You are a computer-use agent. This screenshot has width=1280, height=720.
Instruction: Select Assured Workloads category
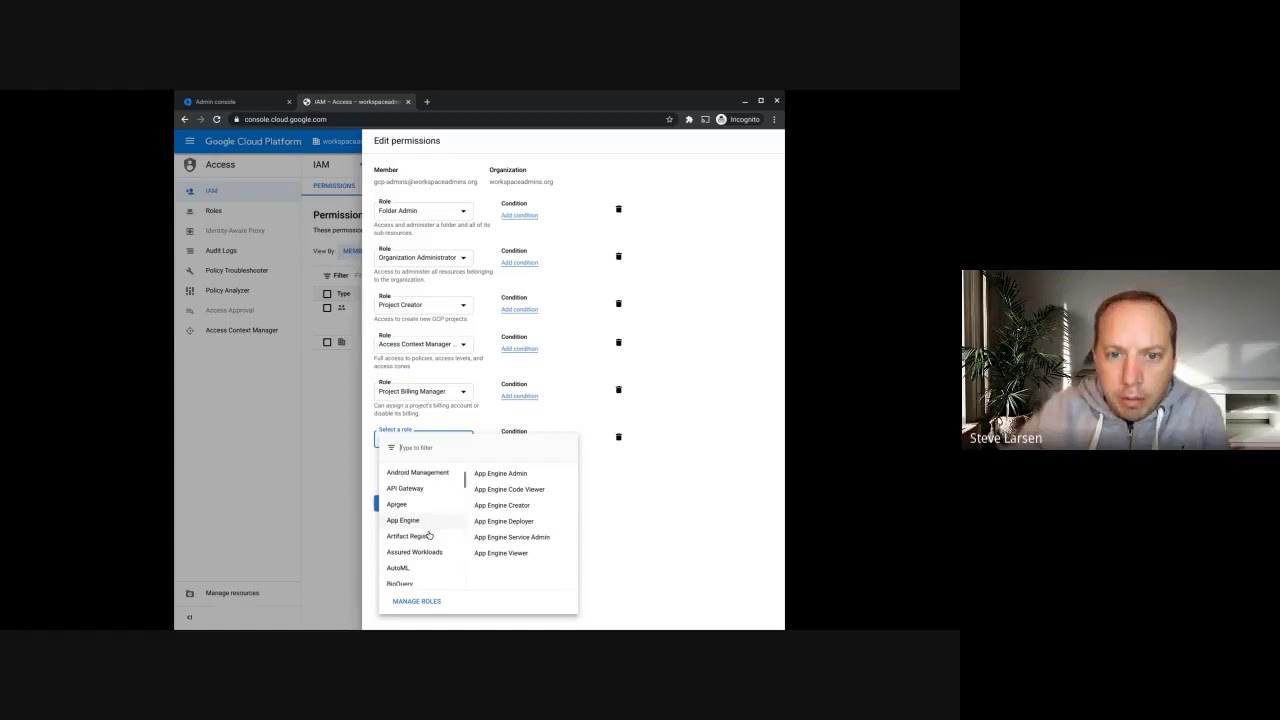point(414,552)
